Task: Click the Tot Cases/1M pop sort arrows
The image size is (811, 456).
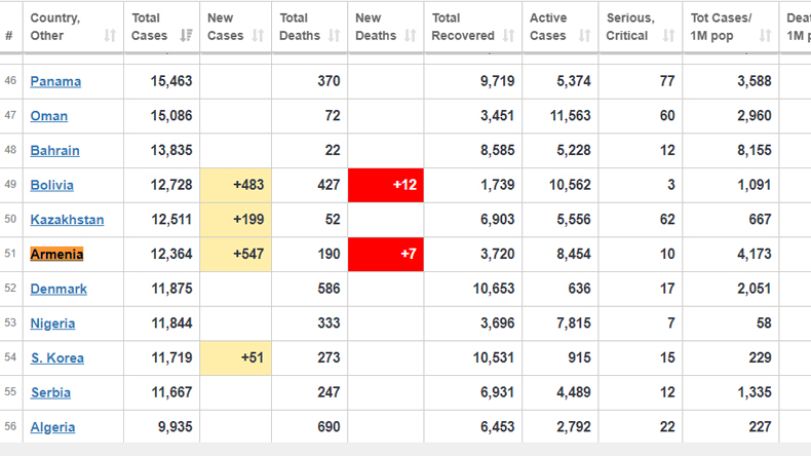Action: 765,36
